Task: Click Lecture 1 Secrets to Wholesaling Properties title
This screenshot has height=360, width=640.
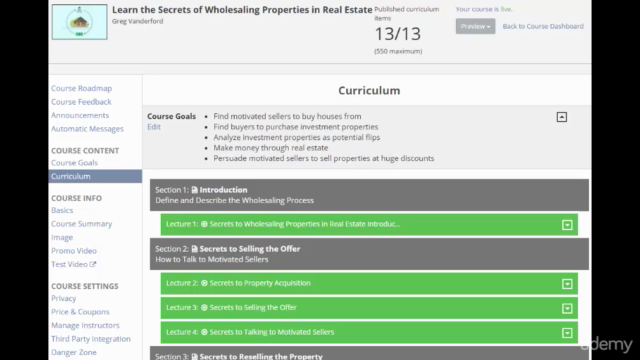Action: coord(304,224)
